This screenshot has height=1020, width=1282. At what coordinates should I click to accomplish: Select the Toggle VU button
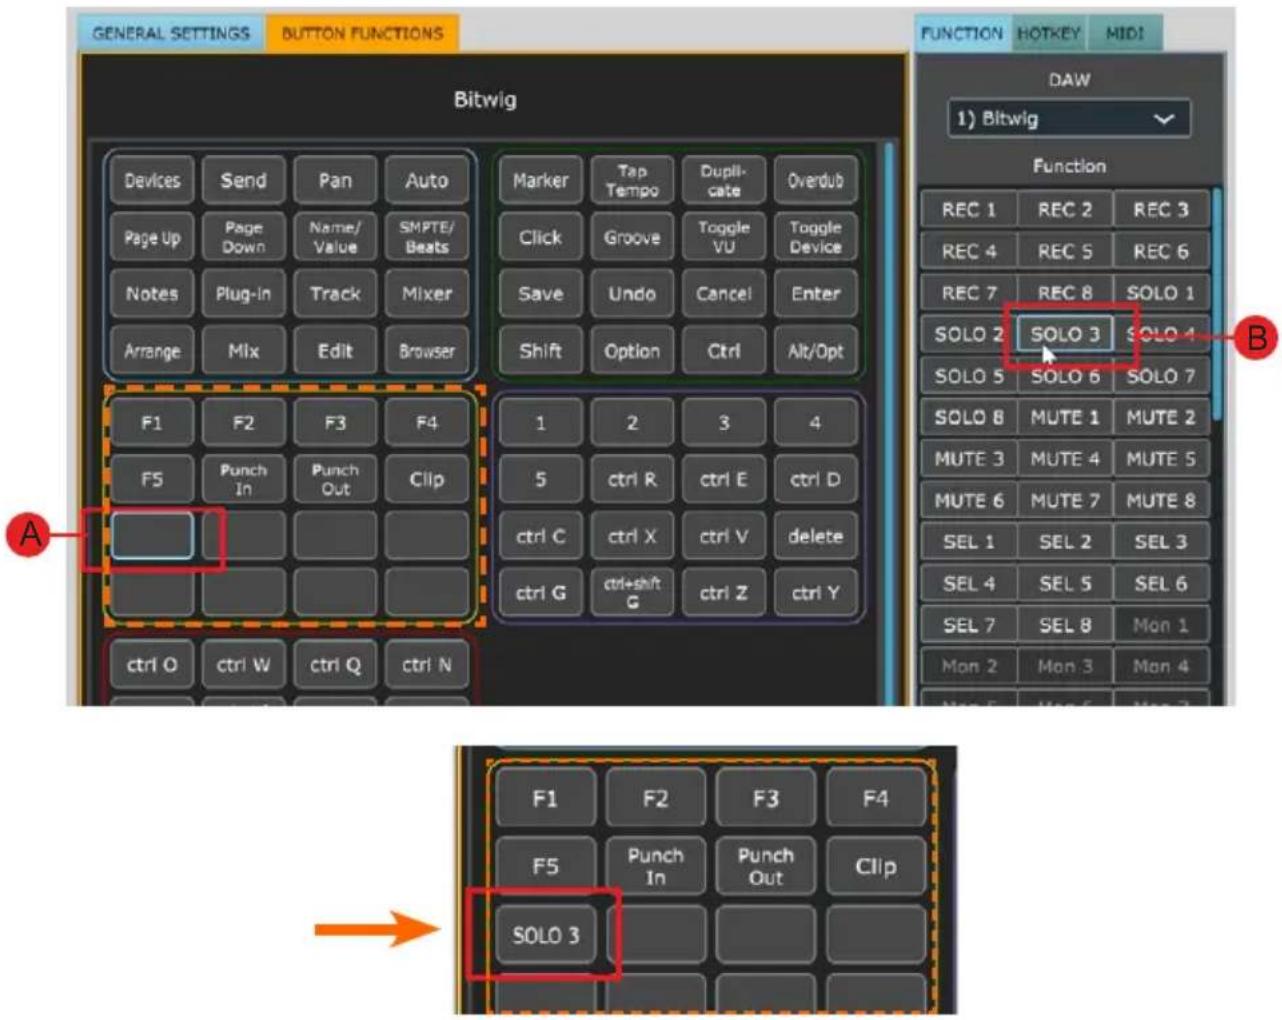click(724, 237)
